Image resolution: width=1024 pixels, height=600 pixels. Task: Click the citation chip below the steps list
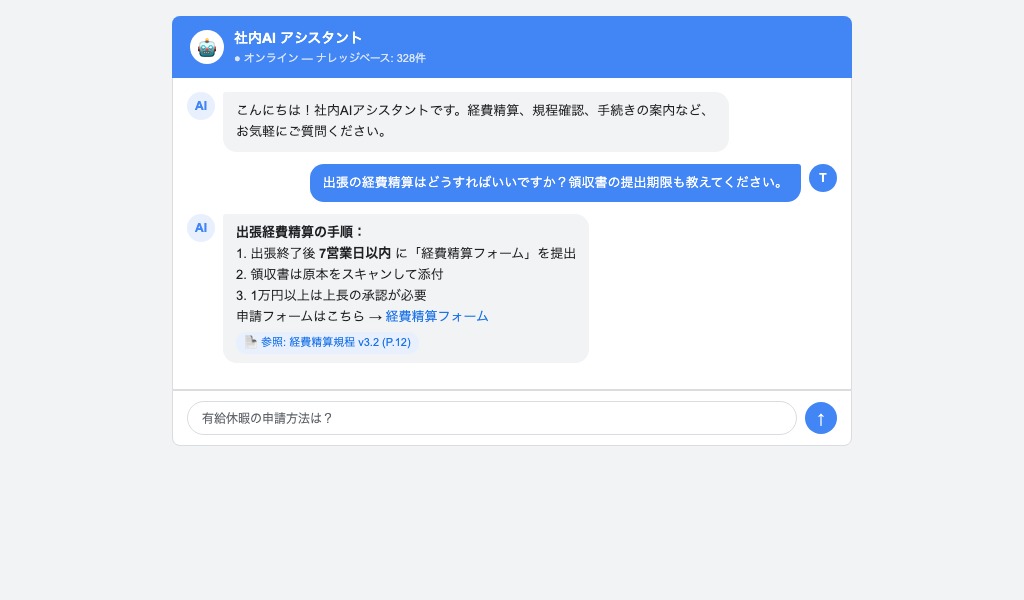coord(325,341)
